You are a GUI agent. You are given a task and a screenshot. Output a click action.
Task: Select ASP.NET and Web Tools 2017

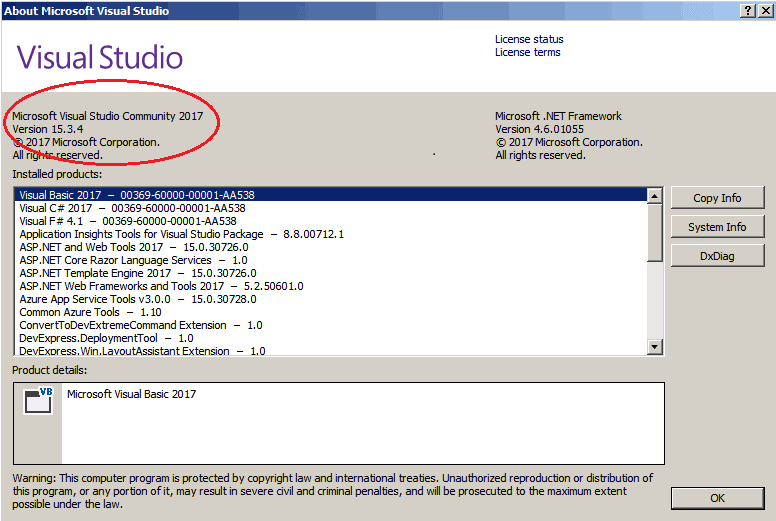(134, 247)
